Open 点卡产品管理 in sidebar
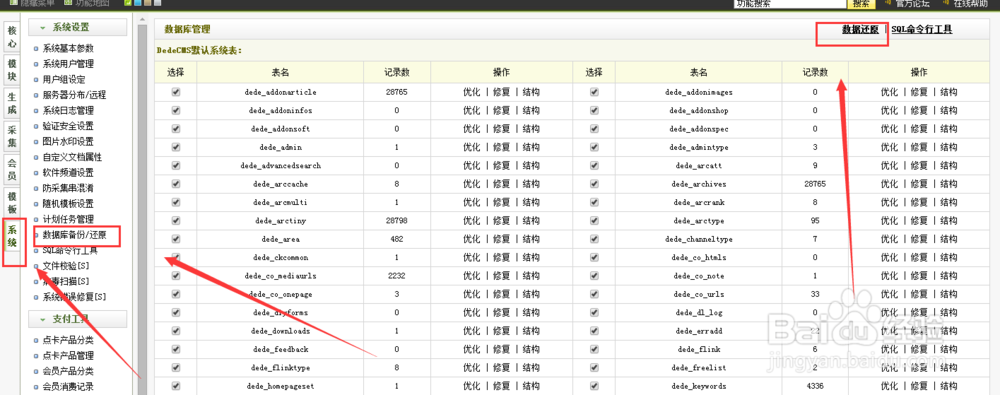This screenshot has height=395, width=1000. click(68, 355)
